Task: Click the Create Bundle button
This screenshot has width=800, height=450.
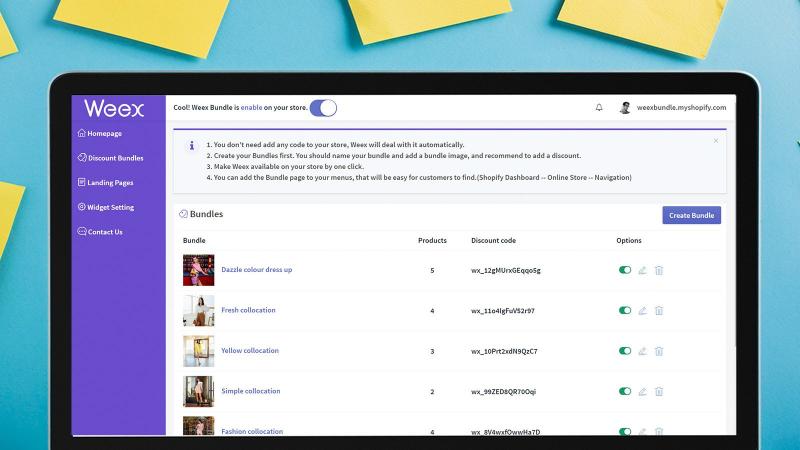Action: pyautogui.click(x=691, y=215)
